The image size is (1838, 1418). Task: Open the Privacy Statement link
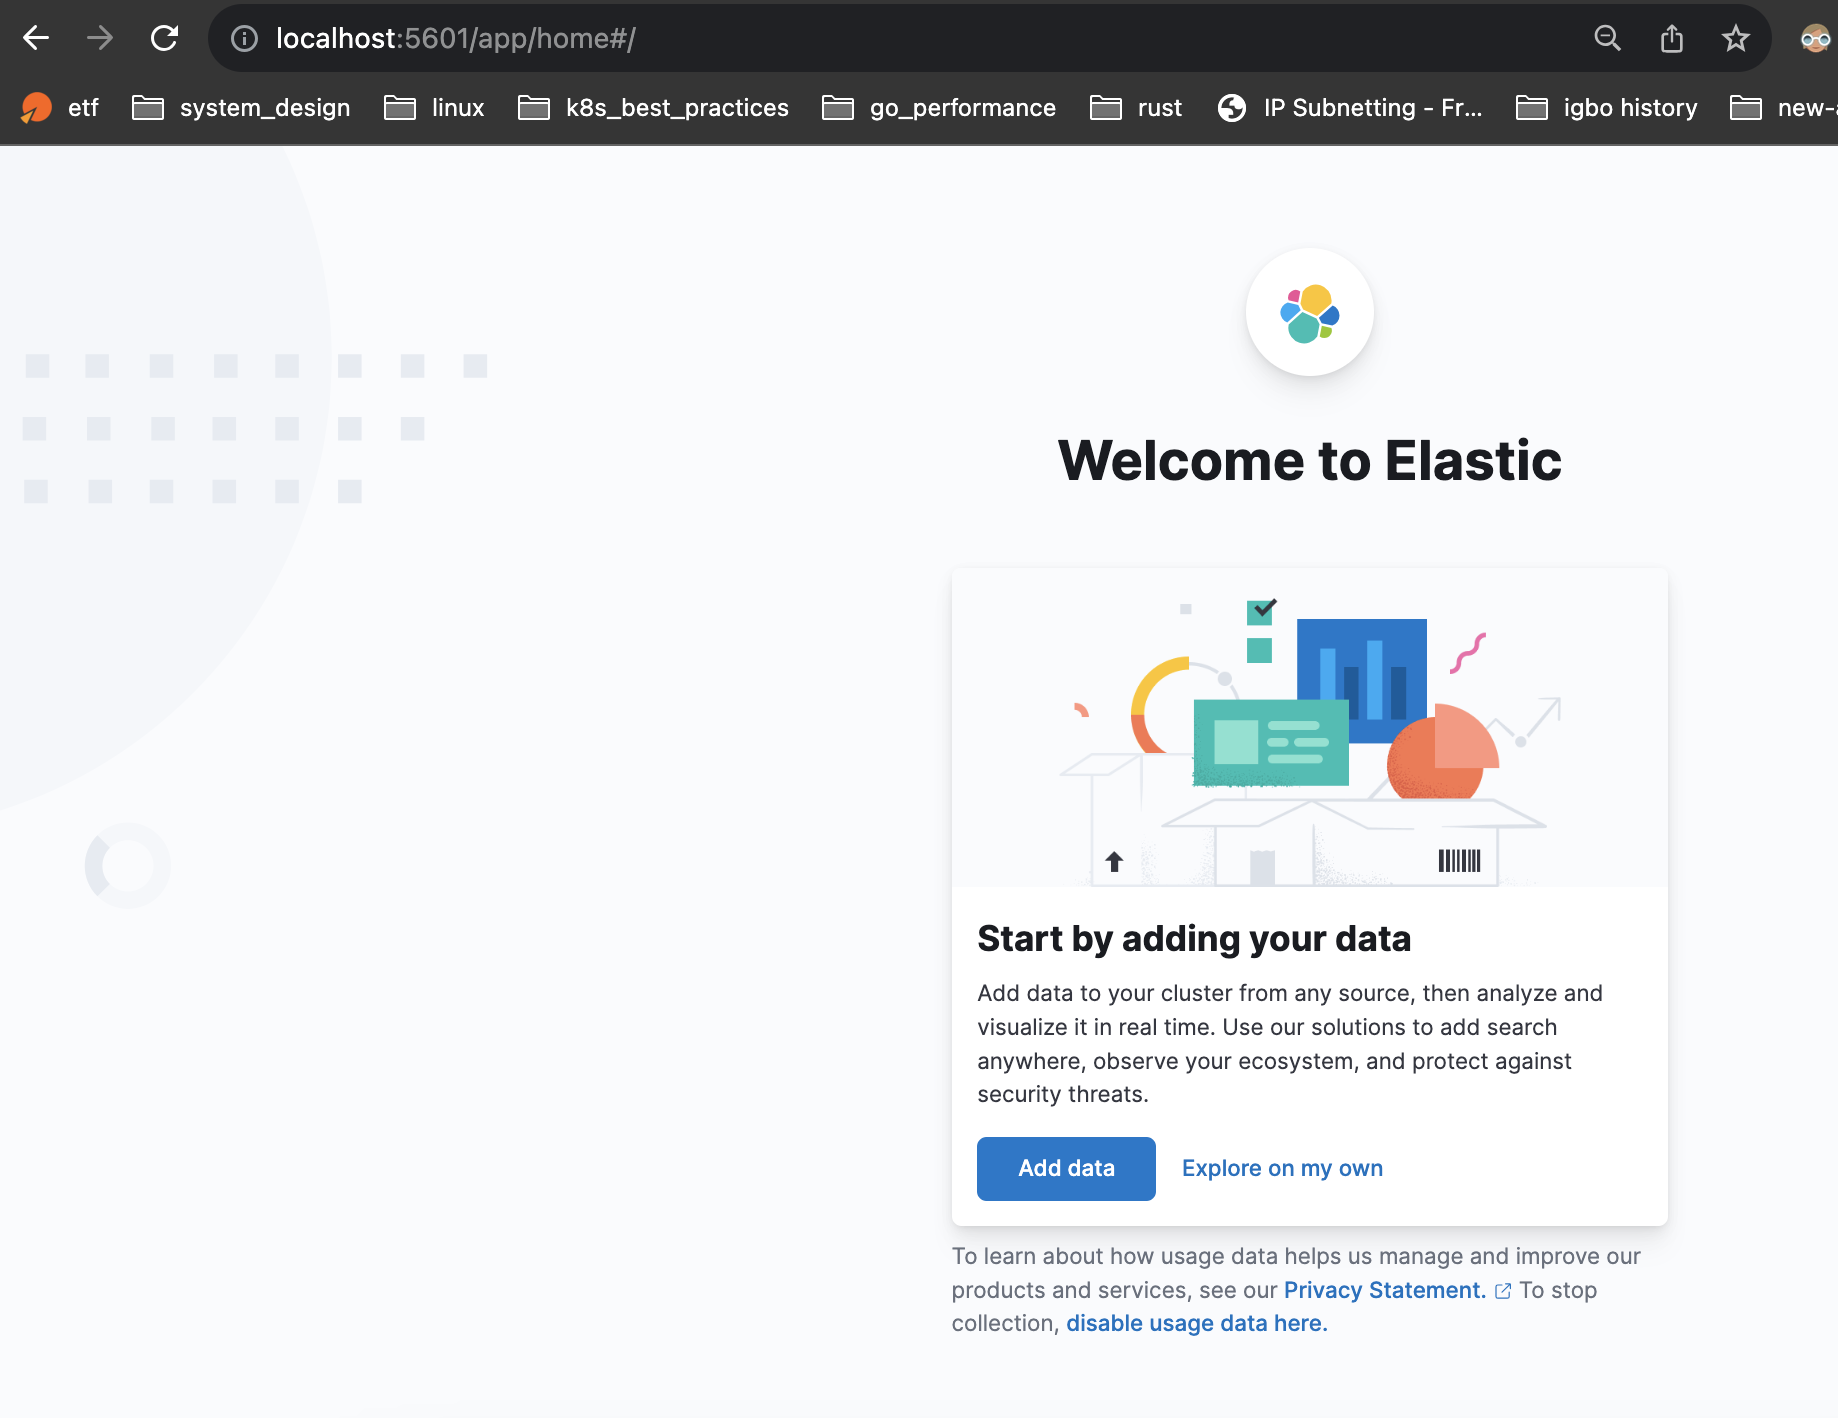pyautogui.click(x=1384, y=1290)
